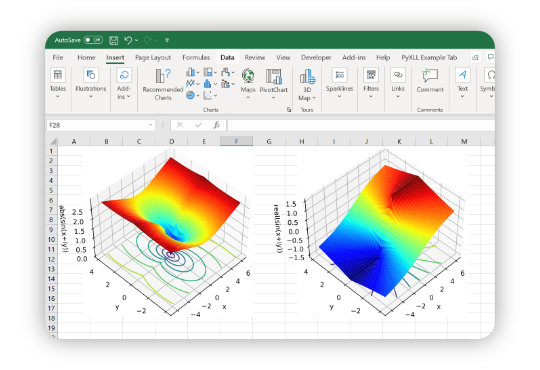
Task: Click the Redo arrow icon
Action: 148,40
